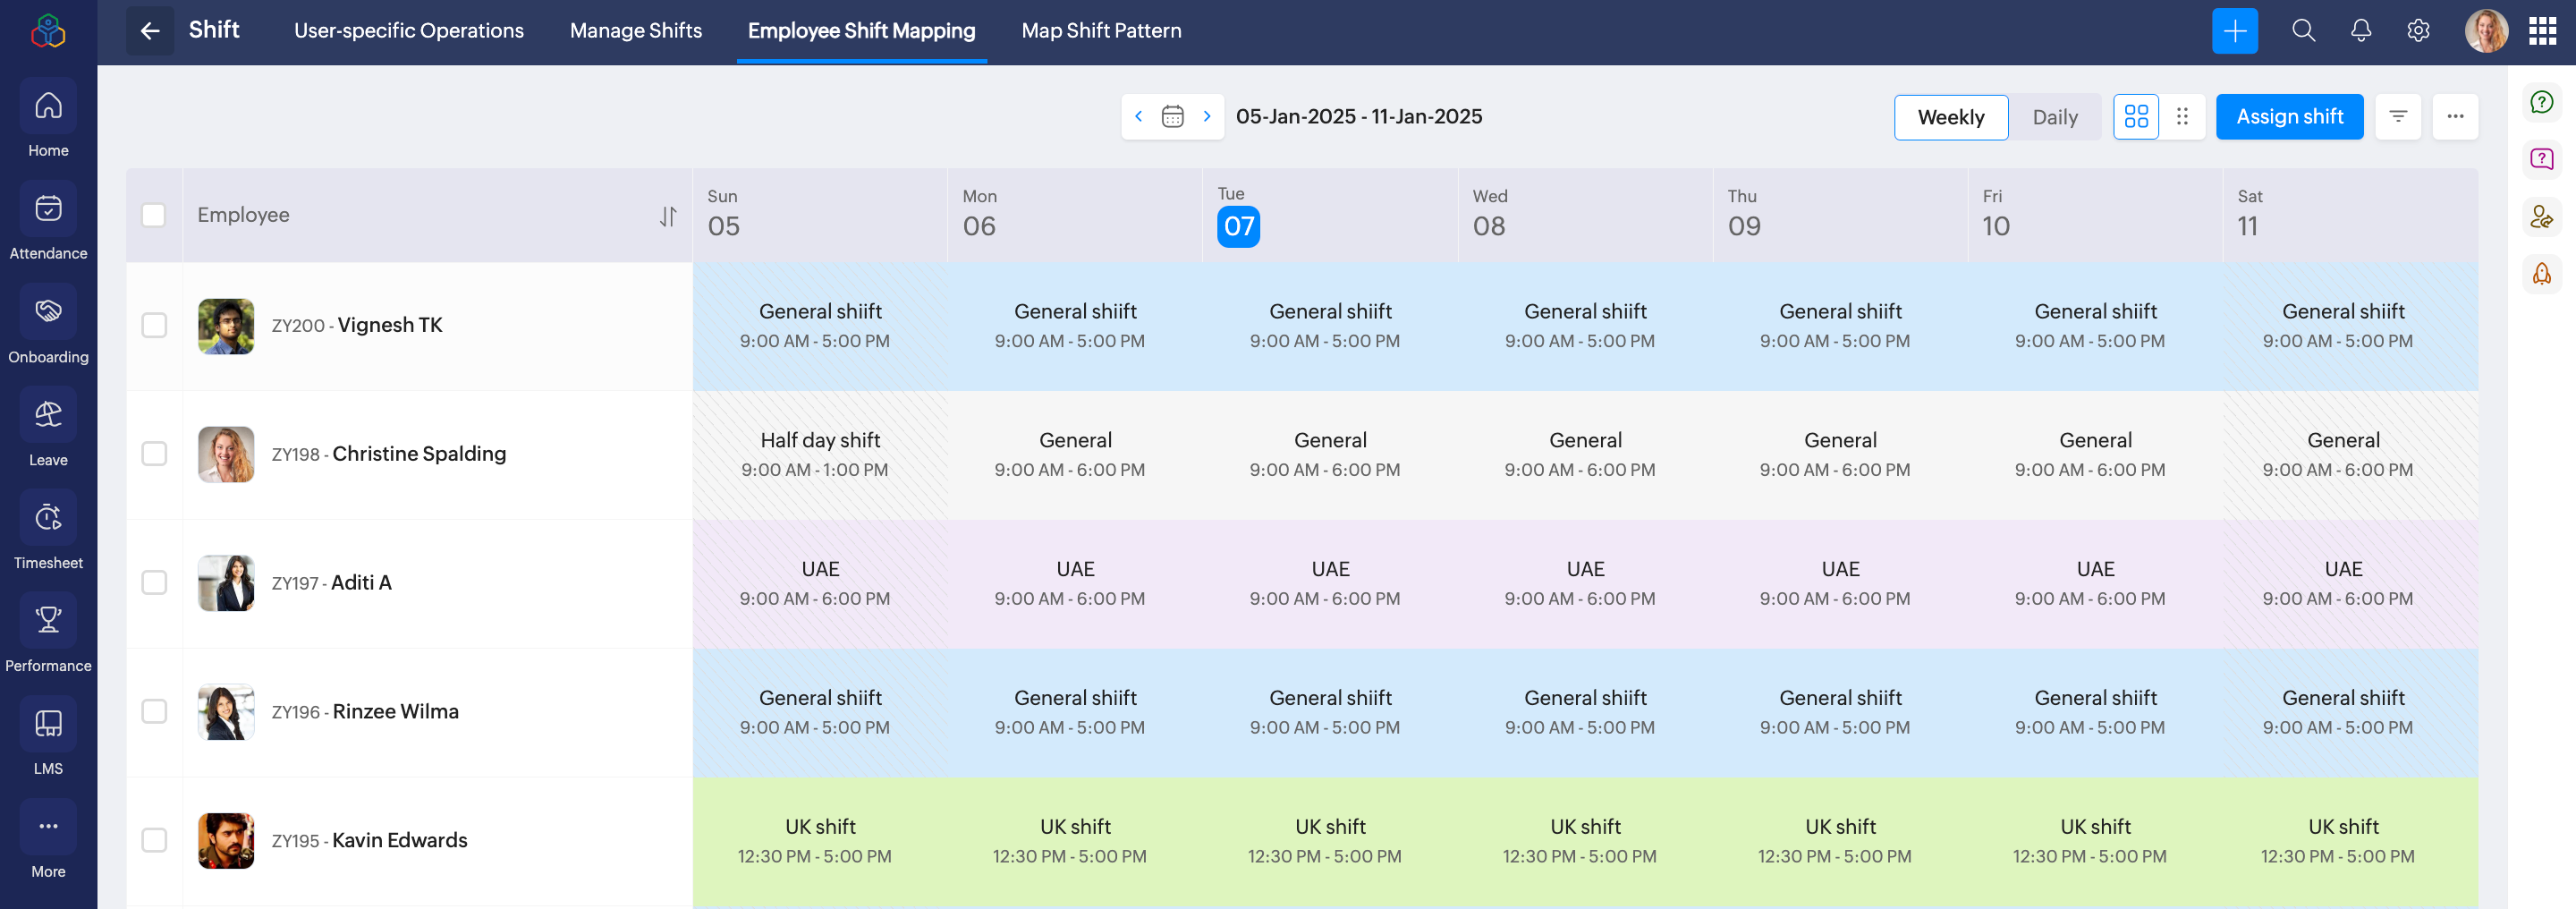The width and height of the screenshot is (2576, 909).
Task: Switch to the dotted compact view icon
Action: pyautogui.click(x=2182, y=117)
